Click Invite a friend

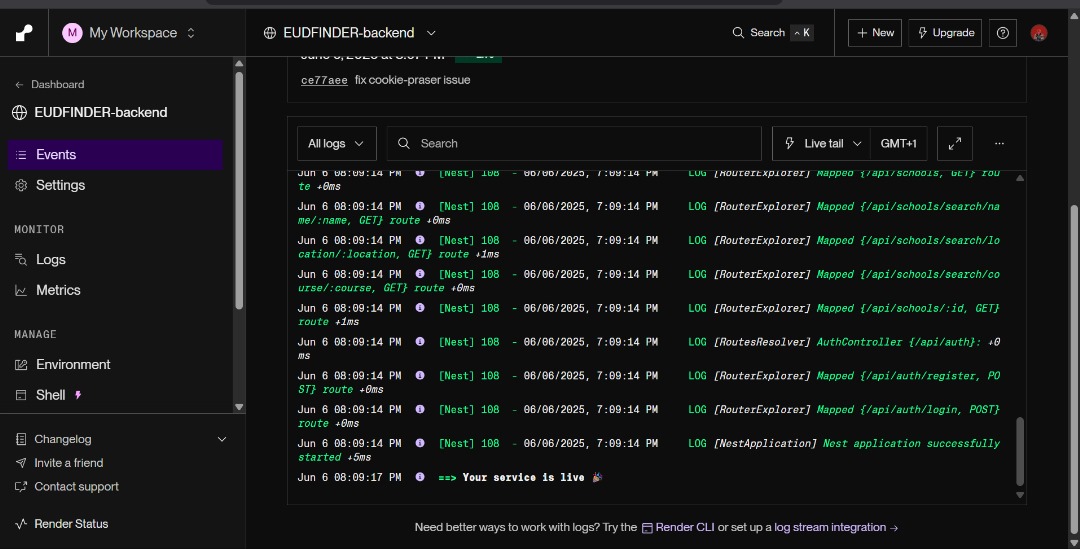pyautogui.click(x=69, y=463)
